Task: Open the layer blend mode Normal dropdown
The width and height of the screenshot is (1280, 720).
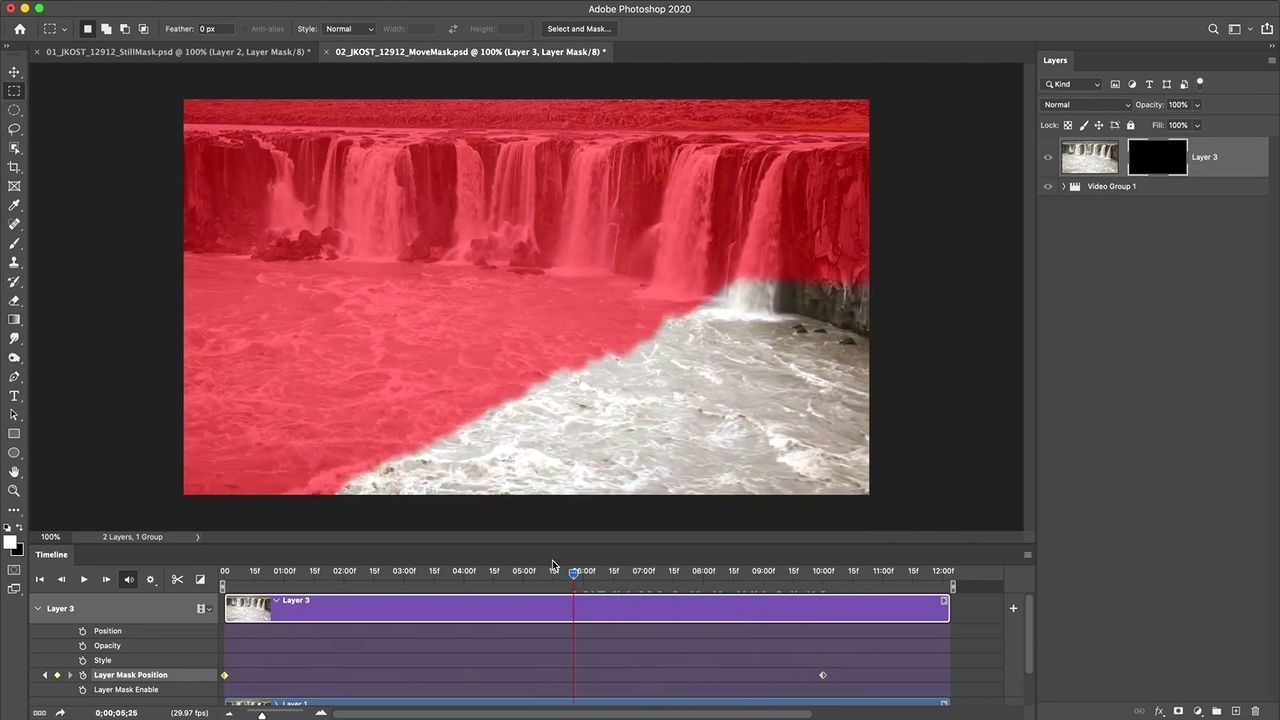Action: pyautogui.click(x=1086, y=105)
